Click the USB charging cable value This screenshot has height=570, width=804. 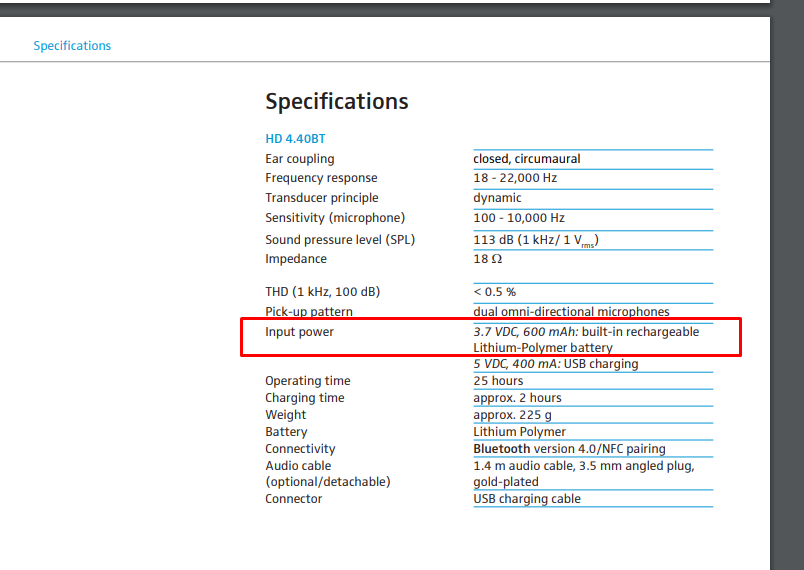tap(527, 499)
